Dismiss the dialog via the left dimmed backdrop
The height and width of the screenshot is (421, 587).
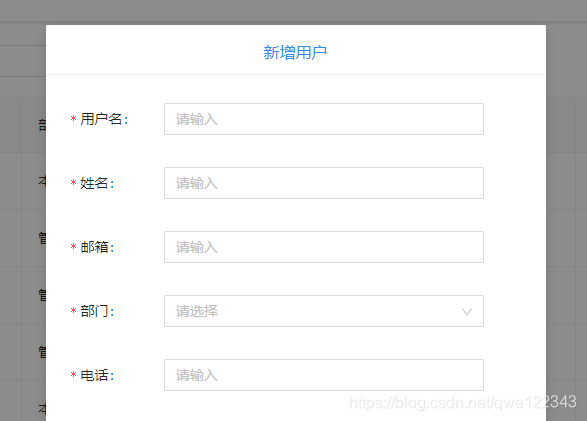pyautogui.click(x=22, y=223)
